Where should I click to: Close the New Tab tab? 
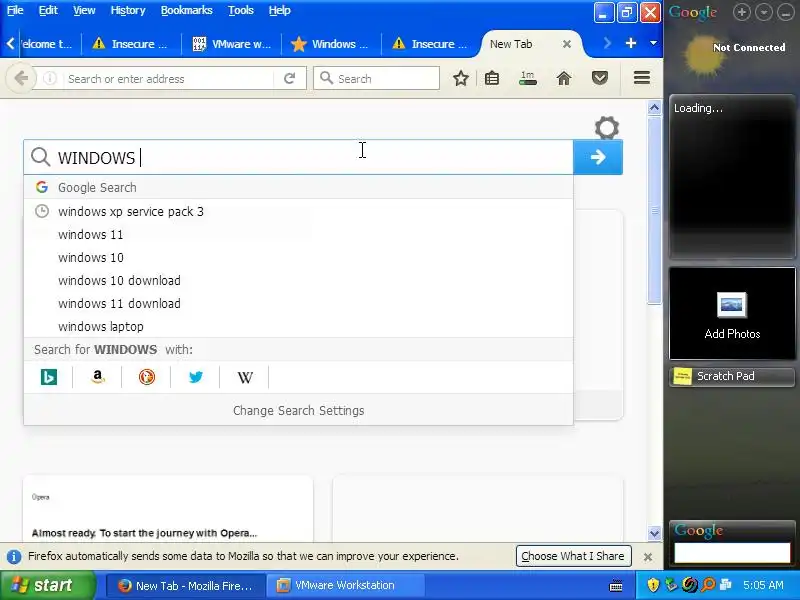coord(566,44)
